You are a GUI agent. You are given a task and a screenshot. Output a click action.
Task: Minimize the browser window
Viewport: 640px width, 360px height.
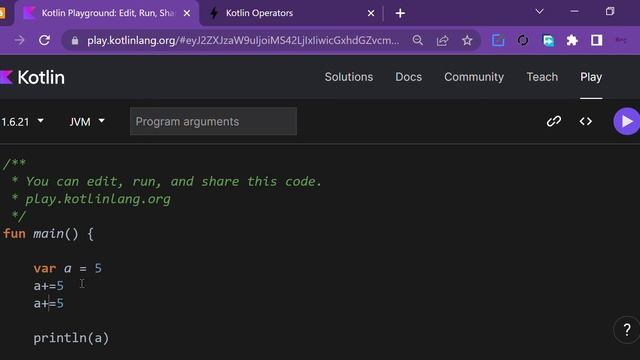pyautogui.click(x=575, y=12)
